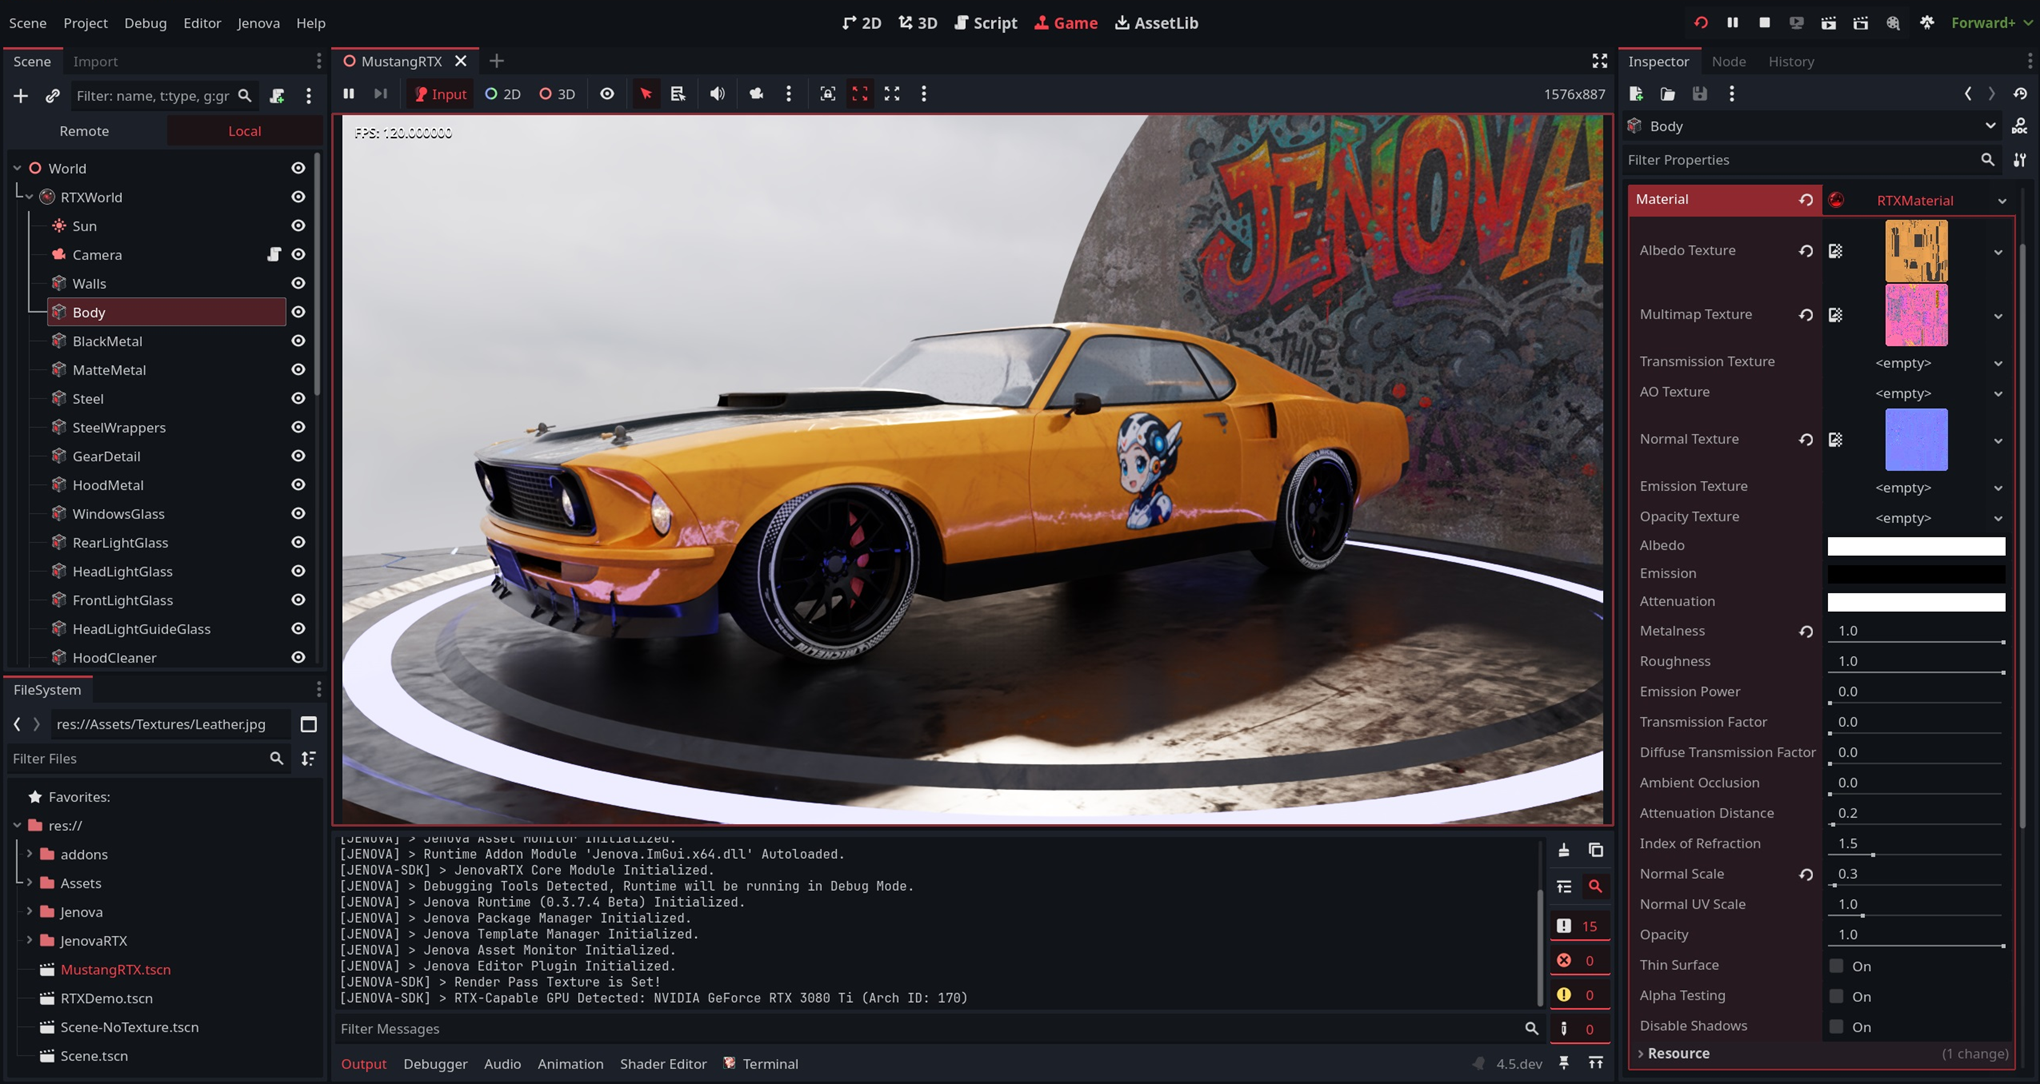Enable the Thin Surface checkbox
2040x1084 pixels.
1837,966
